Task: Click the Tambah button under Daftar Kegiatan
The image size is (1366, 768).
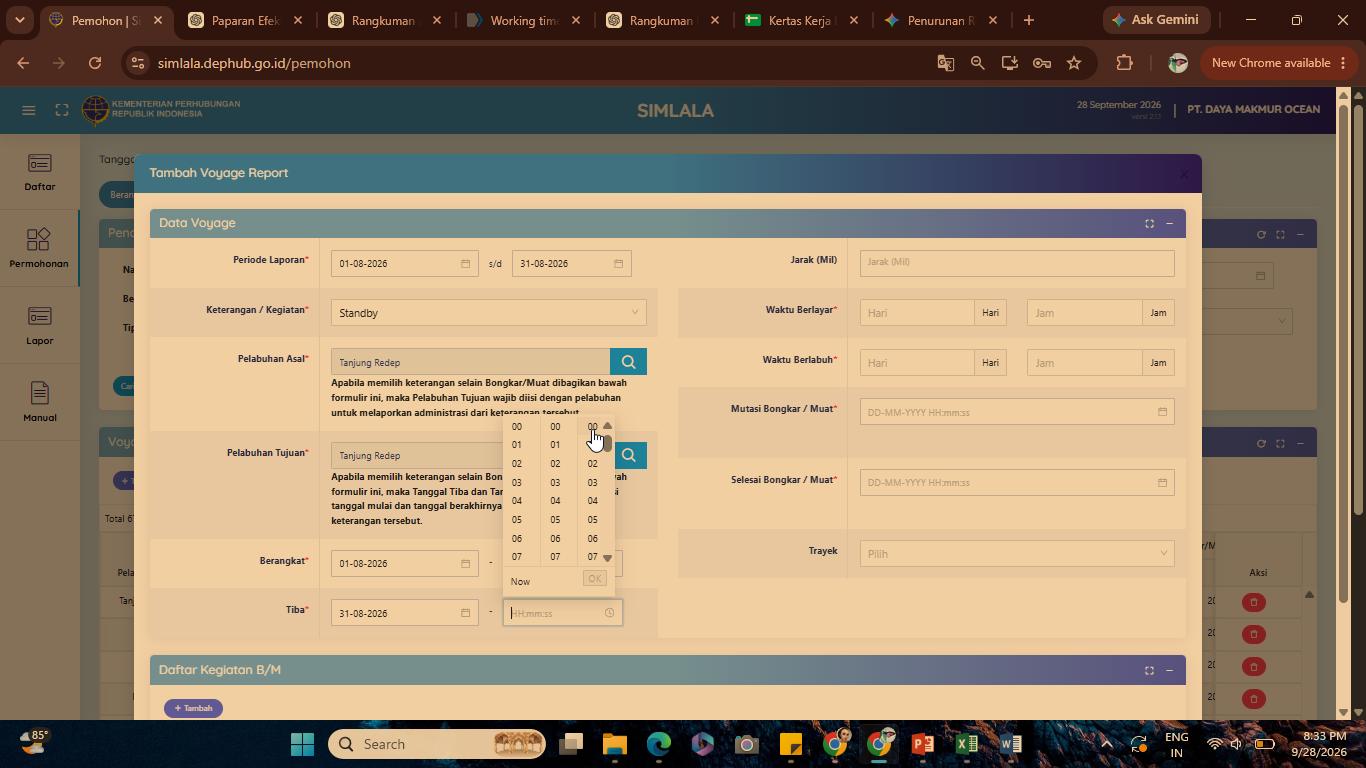Action: pyautogui.click(x=193, y=708)
